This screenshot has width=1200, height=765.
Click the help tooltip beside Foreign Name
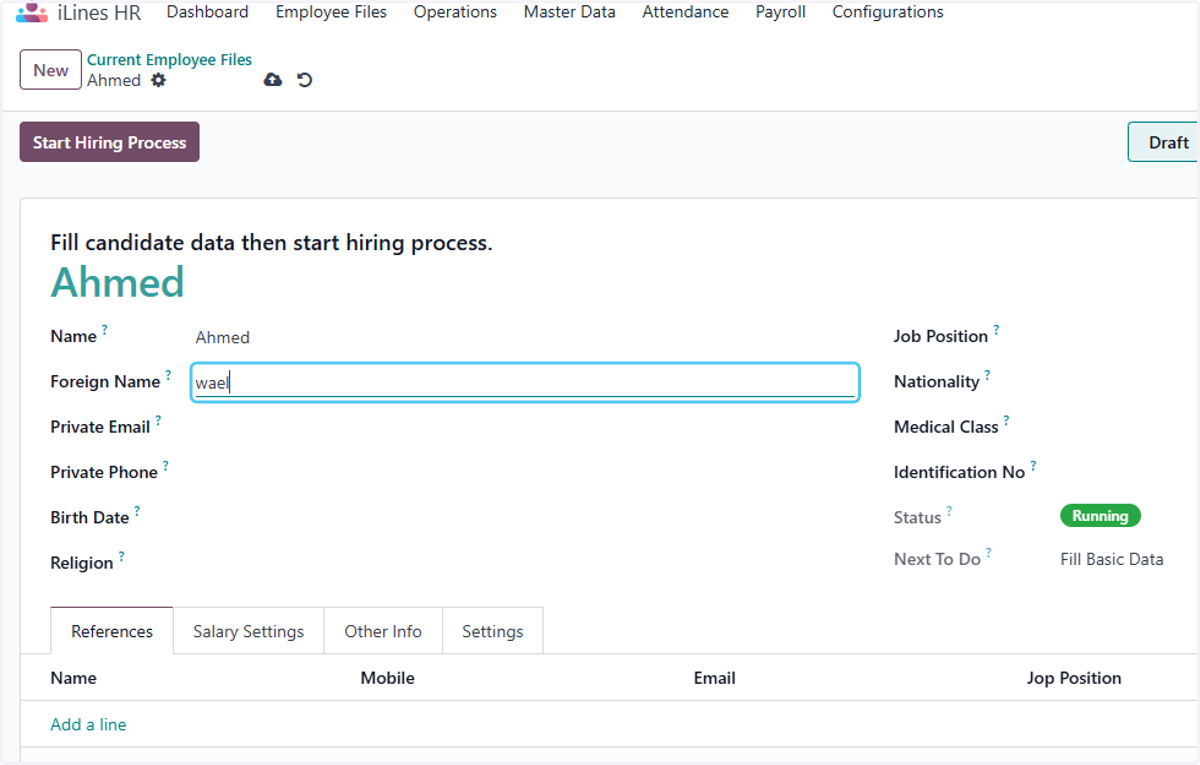[168, 375]
